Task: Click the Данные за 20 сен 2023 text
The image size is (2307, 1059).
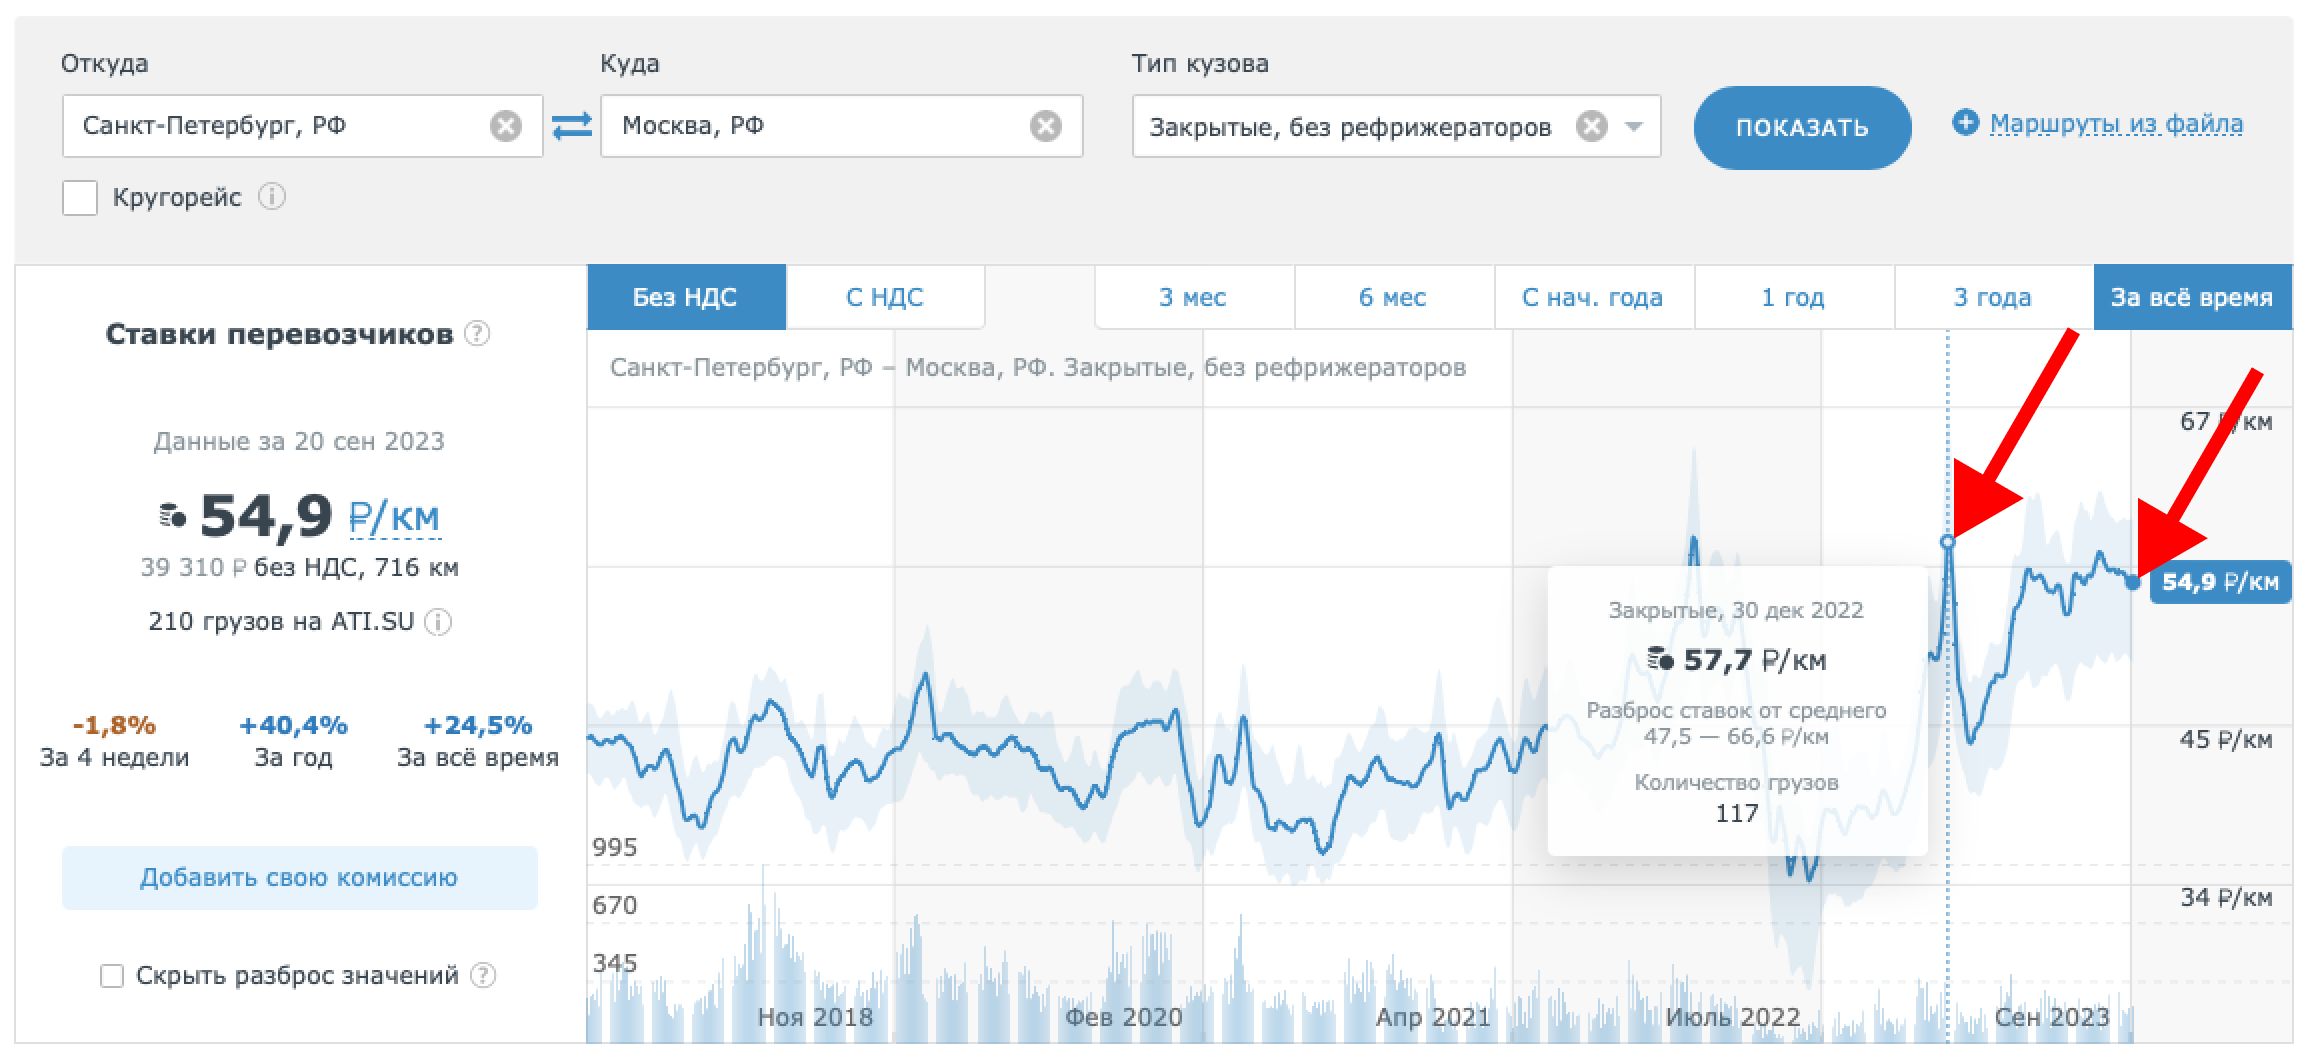Action: [x=299, y=442]
